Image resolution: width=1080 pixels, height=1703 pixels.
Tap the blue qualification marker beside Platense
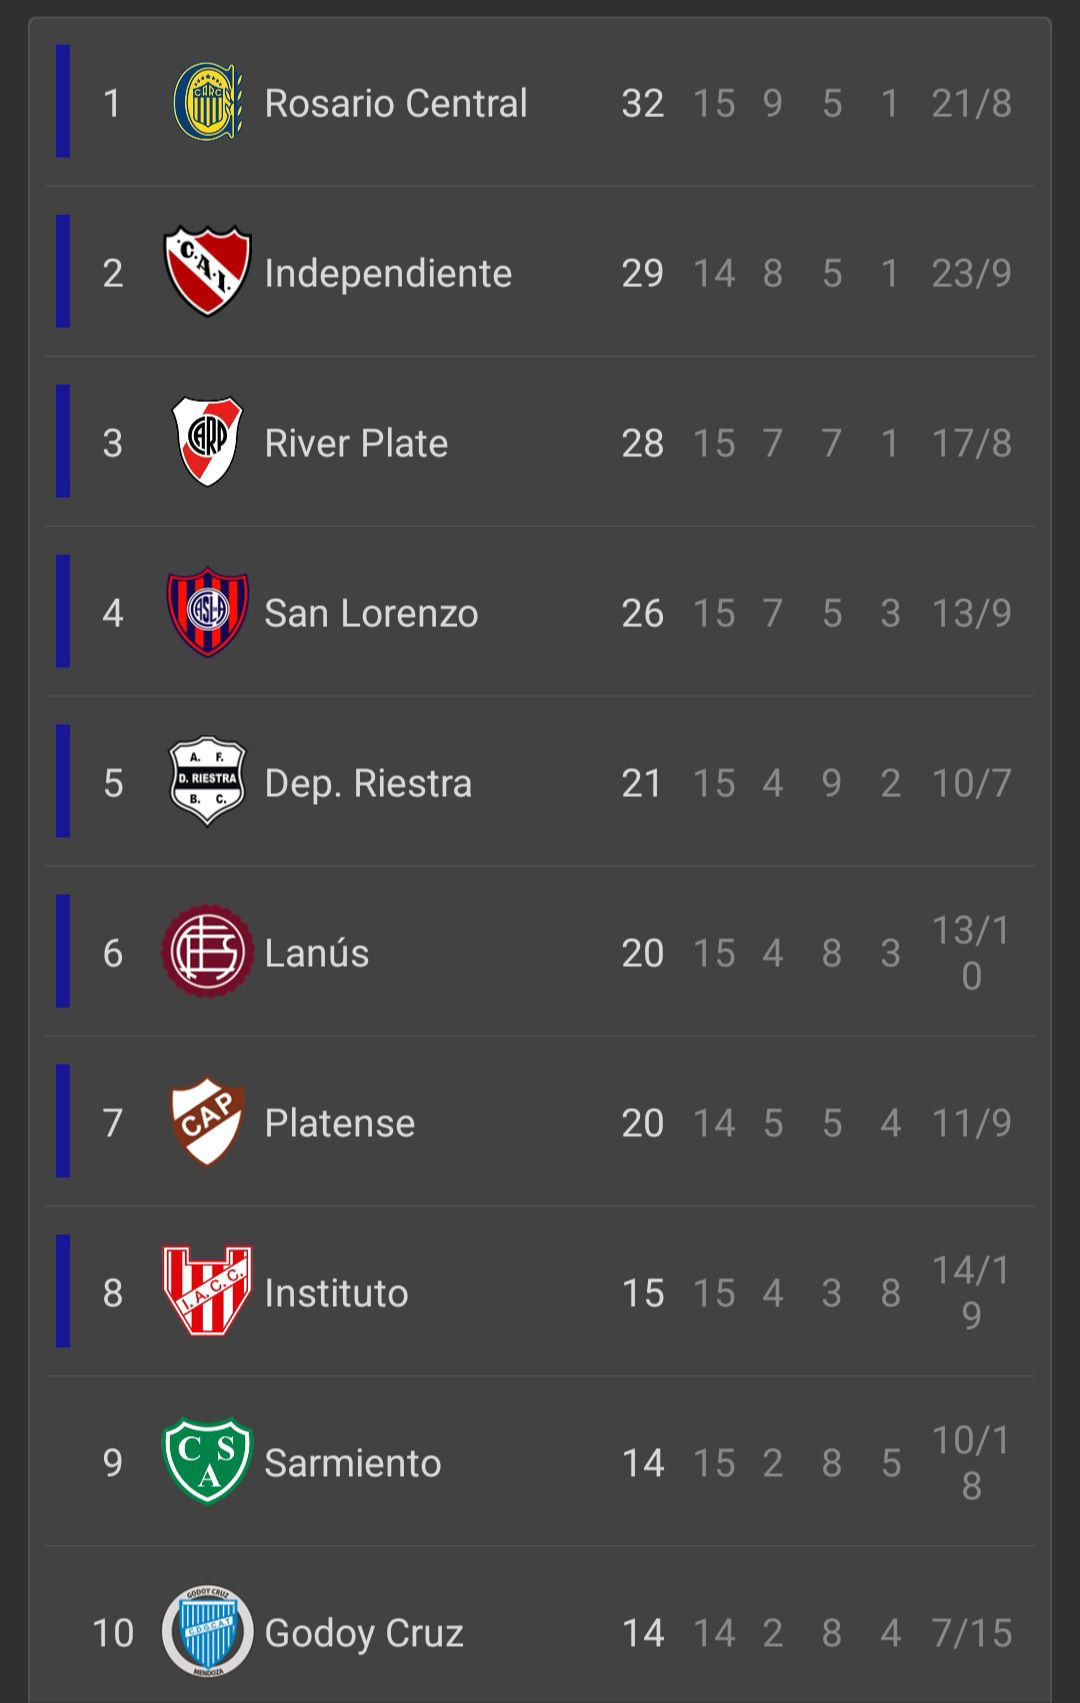tap(63, 1121)
